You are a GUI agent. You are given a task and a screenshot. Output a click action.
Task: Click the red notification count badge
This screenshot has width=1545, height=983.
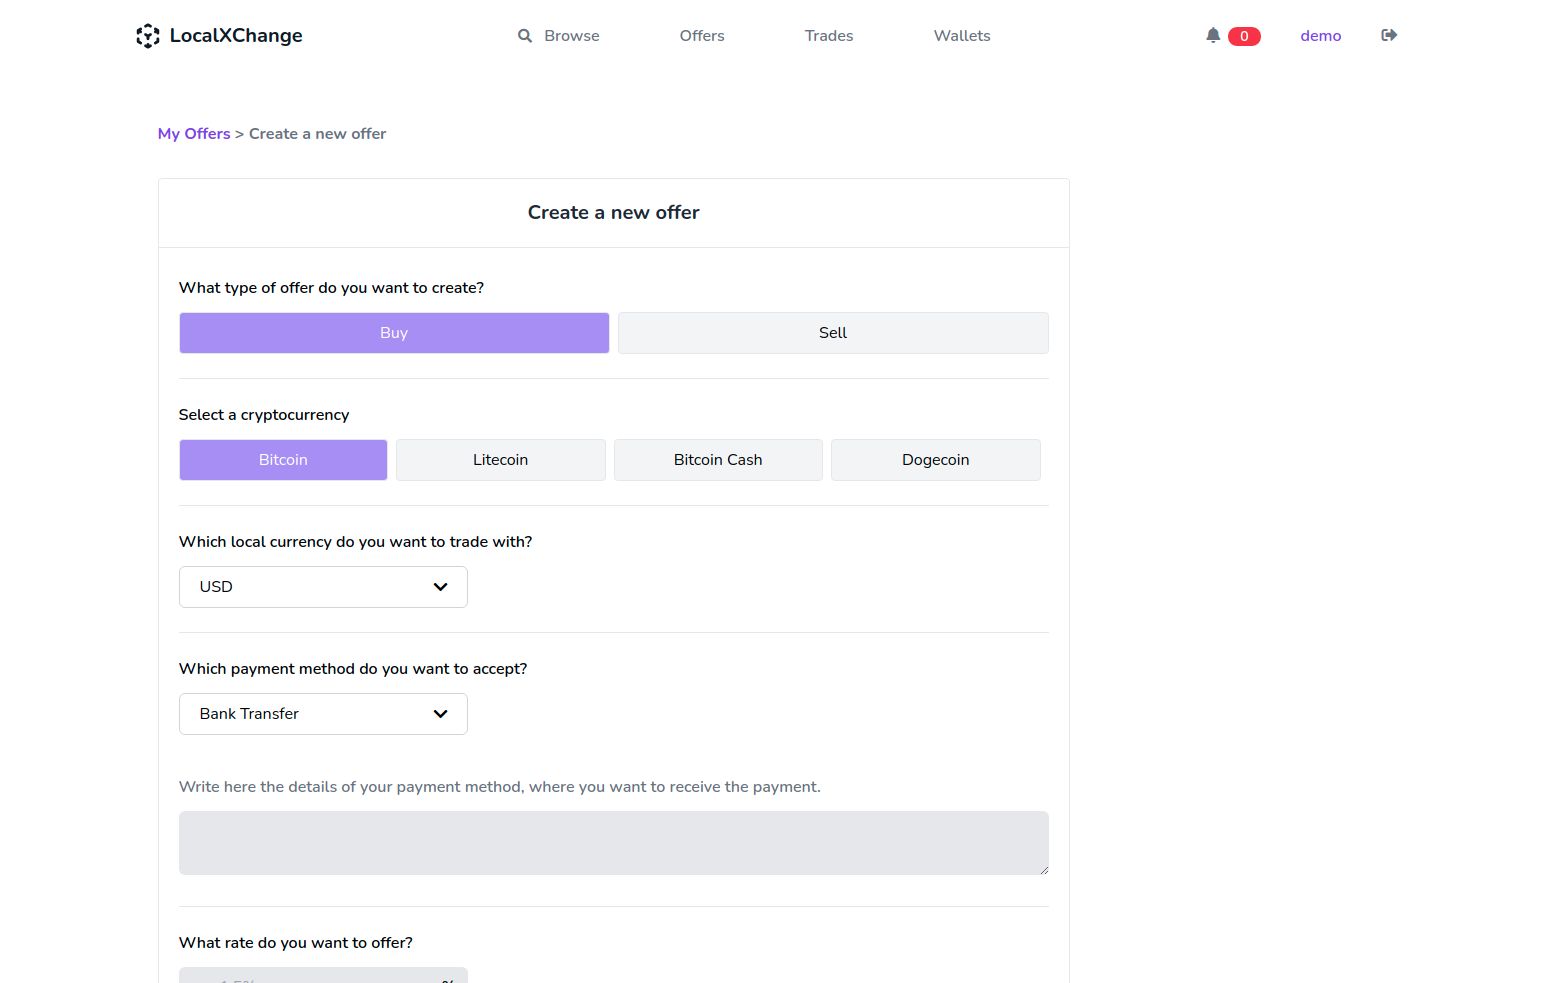tap(1244, 36)
